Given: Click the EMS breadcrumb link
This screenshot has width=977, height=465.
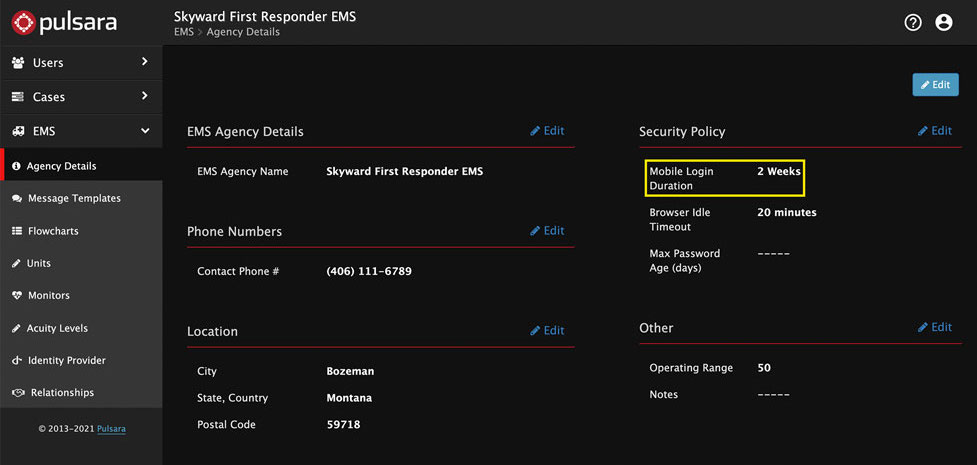Looking at the screenshot, I should pyautogui.click(x=183, y=32).
